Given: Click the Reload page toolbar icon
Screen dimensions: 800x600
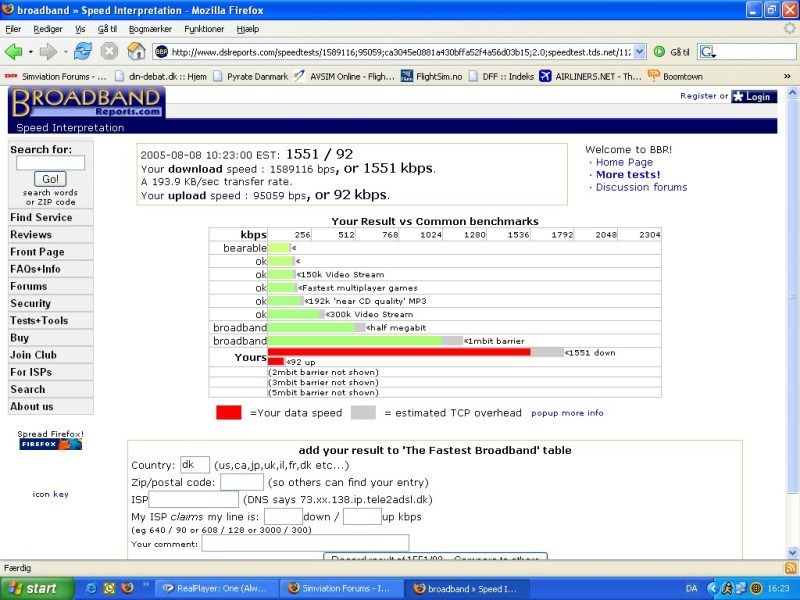Looking at the screenshot, I should [x=82, y=51].
